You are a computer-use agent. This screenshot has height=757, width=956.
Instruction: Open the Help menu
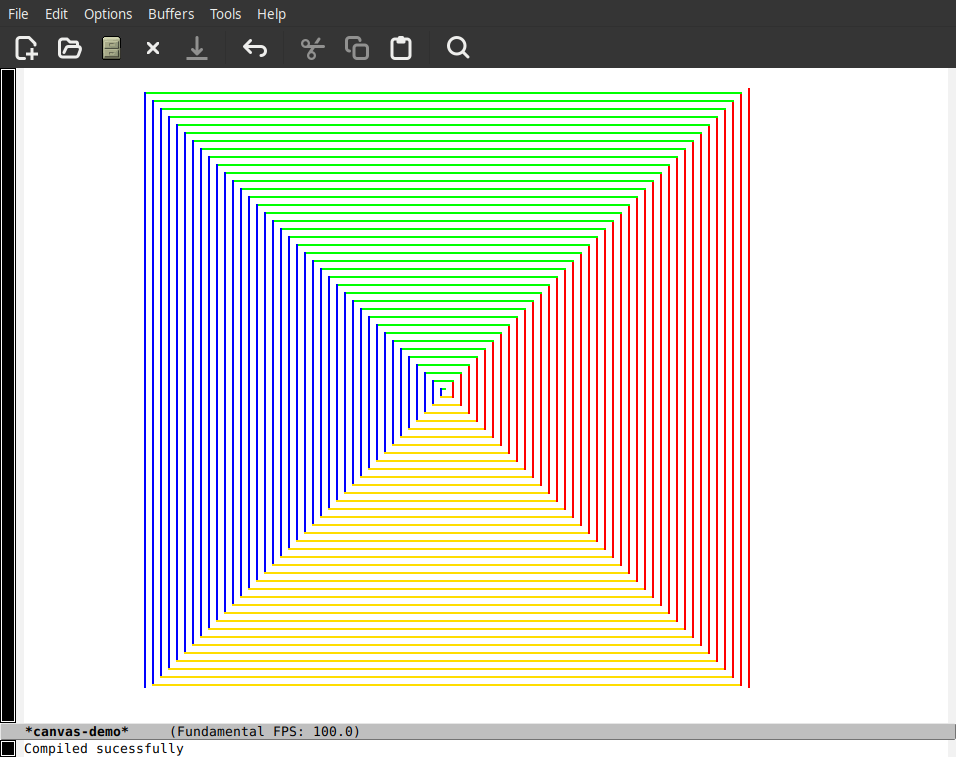click(271, 14)
